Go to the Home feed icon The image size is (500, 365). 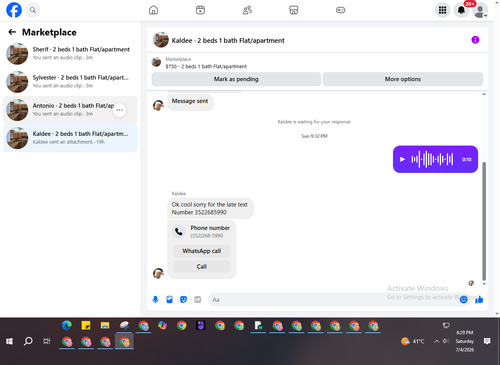click(x=153, y=10)
